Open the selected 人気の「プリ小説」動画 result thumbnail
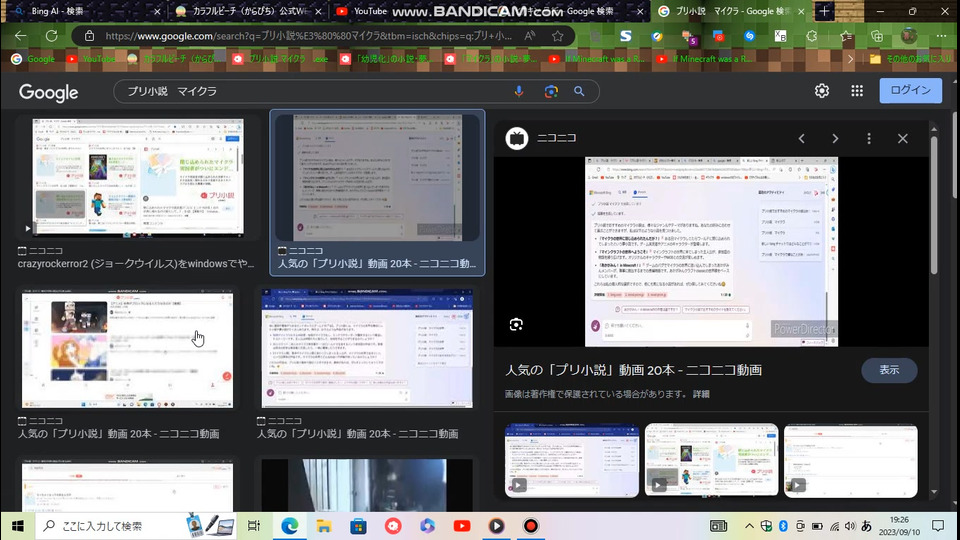 (x=377, y=178)
